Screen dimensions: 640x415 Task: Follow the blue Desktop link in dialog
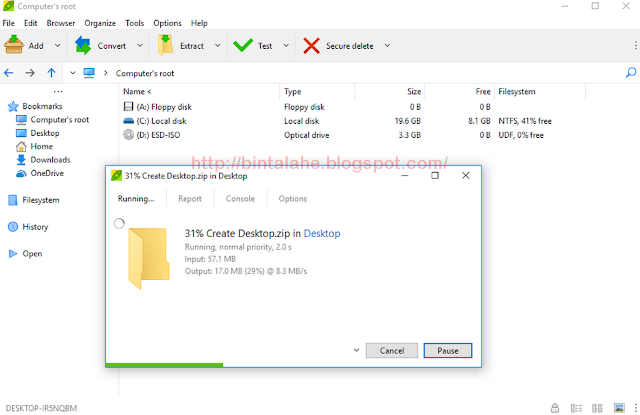tap(322, 233)
